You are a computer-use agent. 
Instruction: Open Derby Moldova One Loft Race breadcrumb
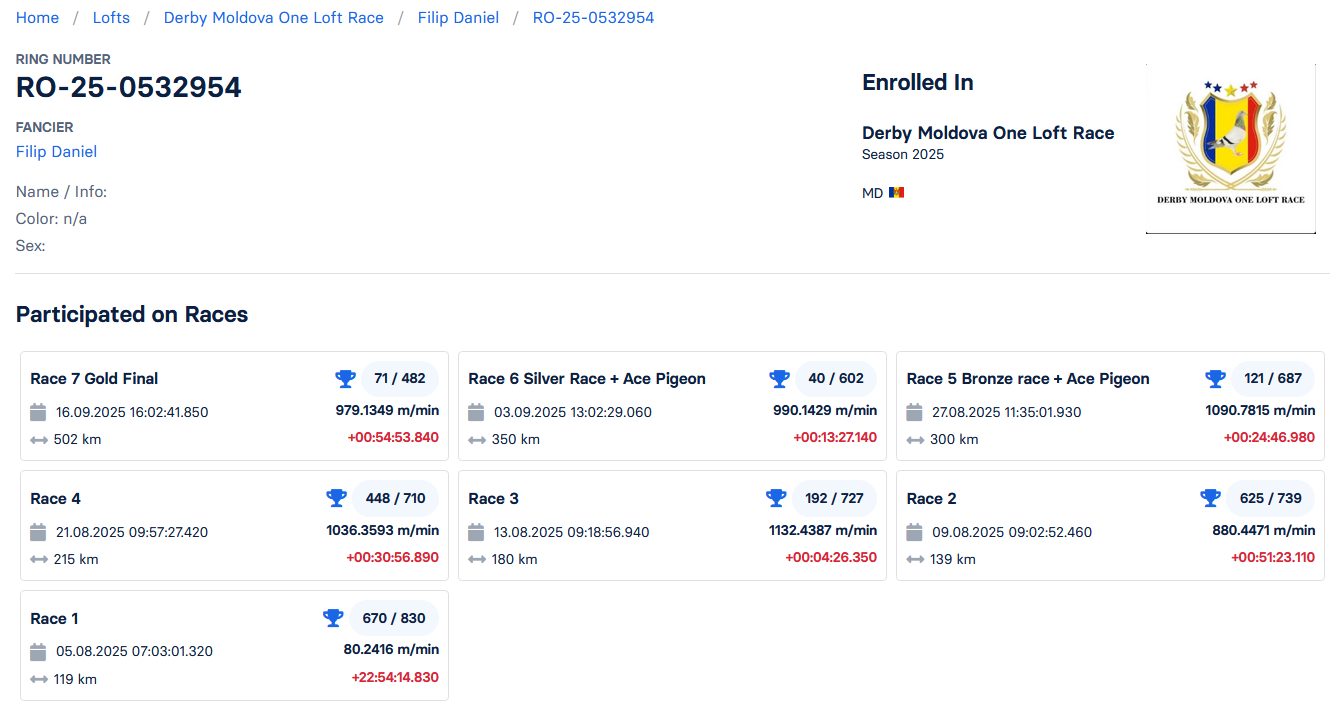(273, 18)
